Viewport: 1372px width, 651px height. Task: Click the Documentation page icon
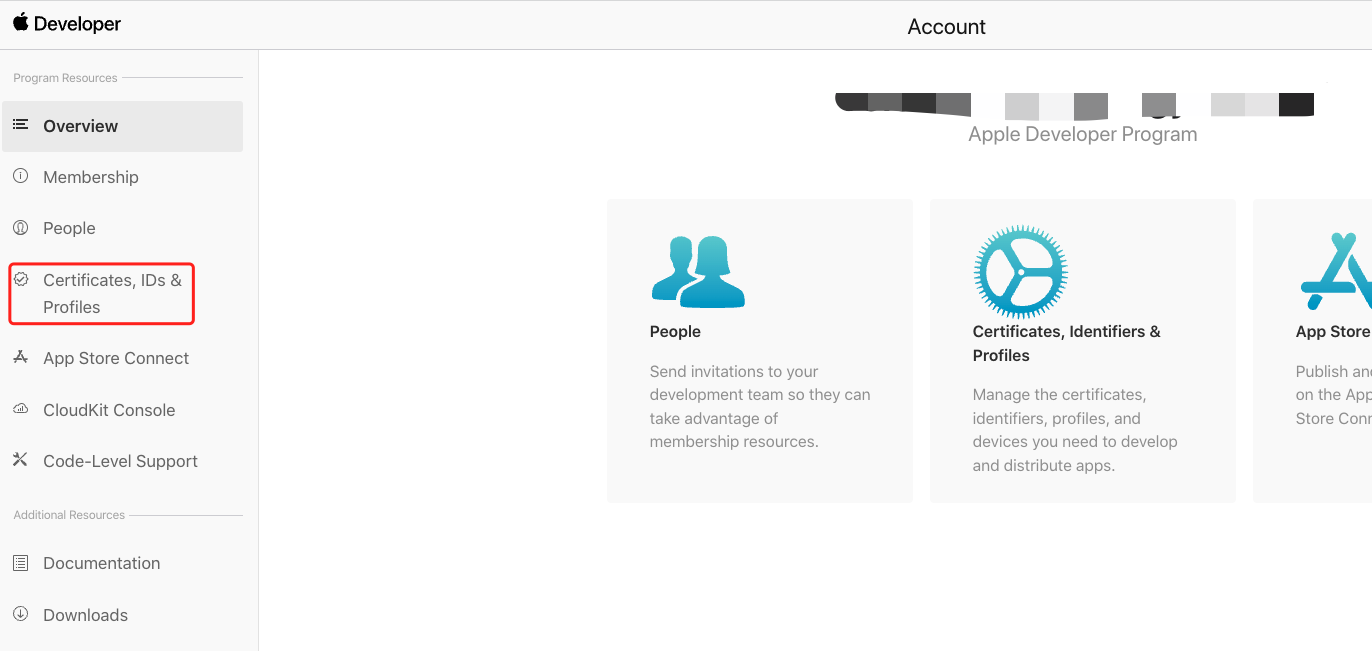[x=20, y=563]
